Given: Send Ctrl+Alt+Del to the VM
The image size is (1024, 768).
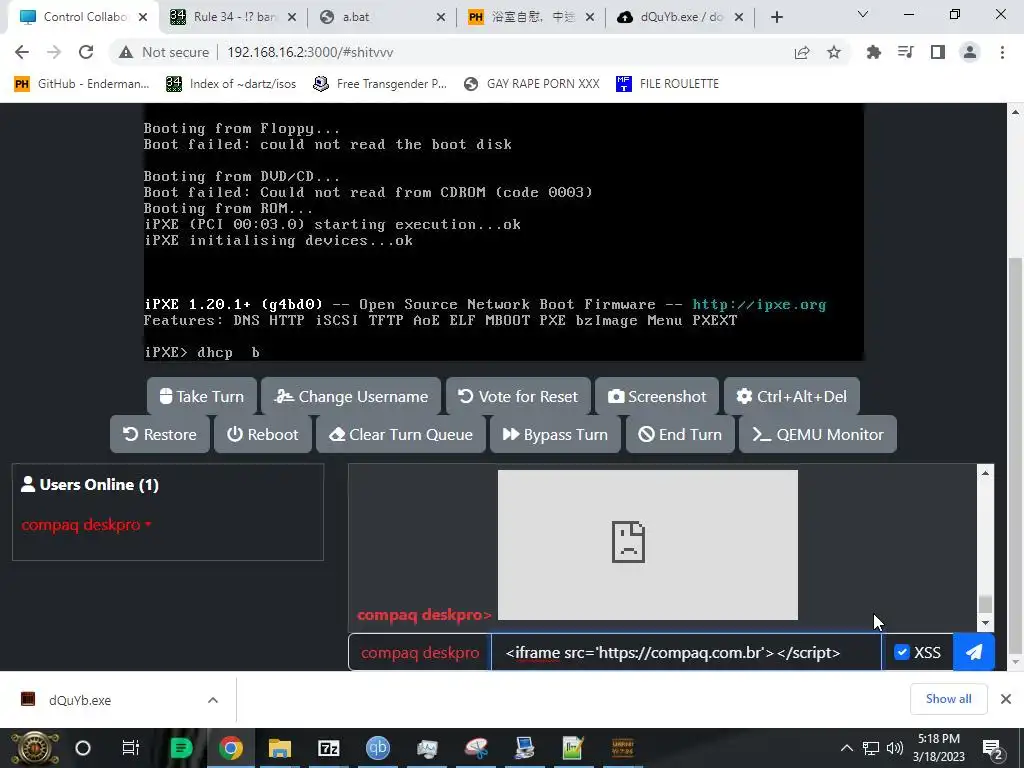Looking at the screenshot, I should coord(792,396).
